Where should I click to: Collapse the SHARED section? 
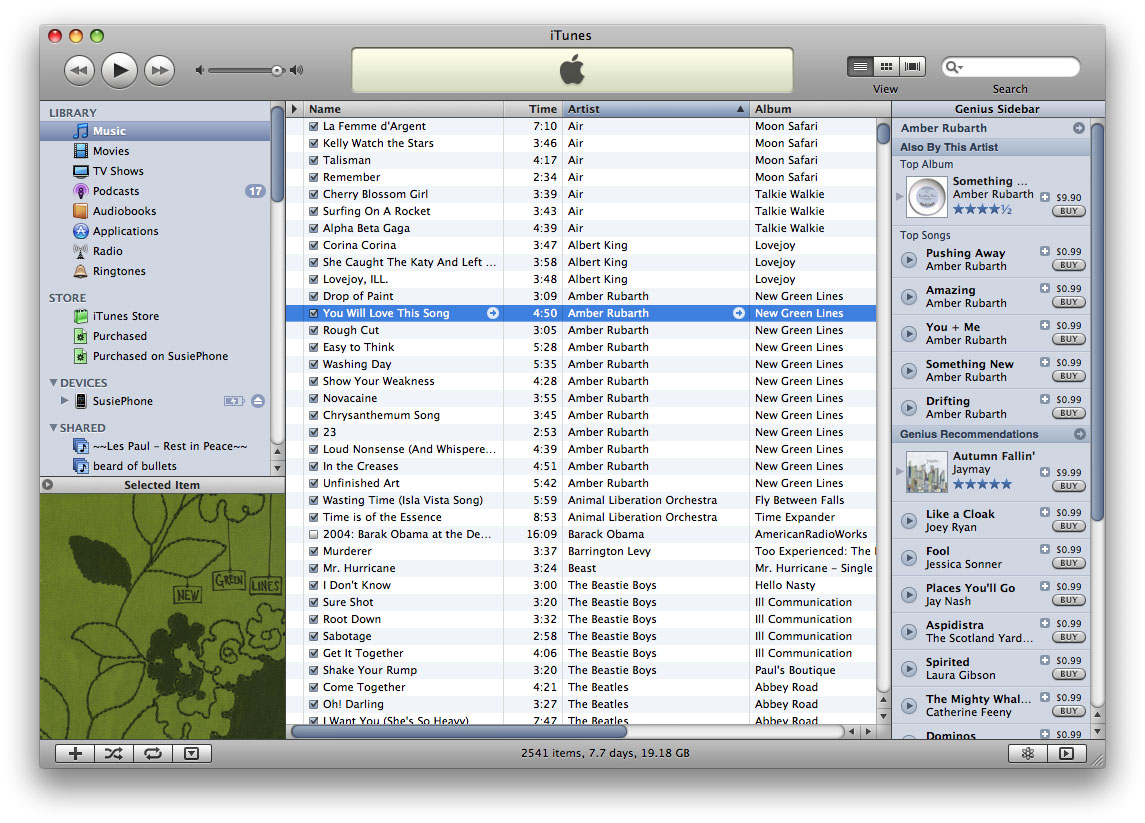coord(53,428)
